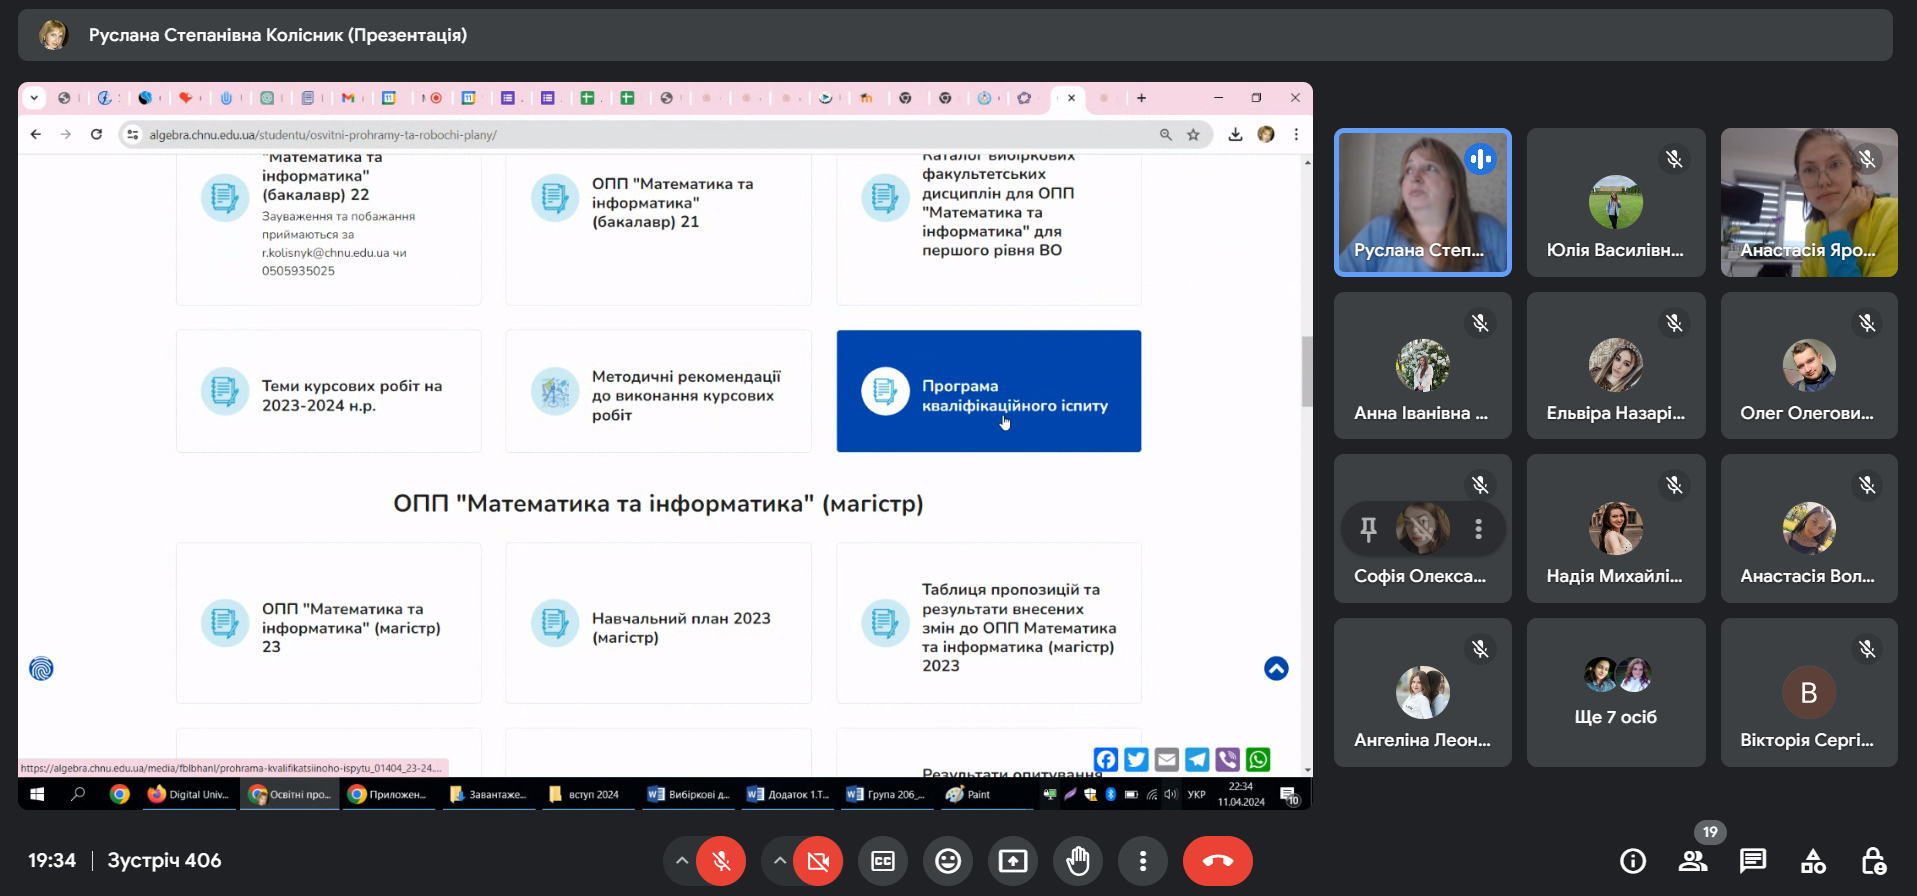Image resolution: width=1917 pixels, height=896 pixels.
Task: Click the browser back arrow
Action: coord(36,134)
